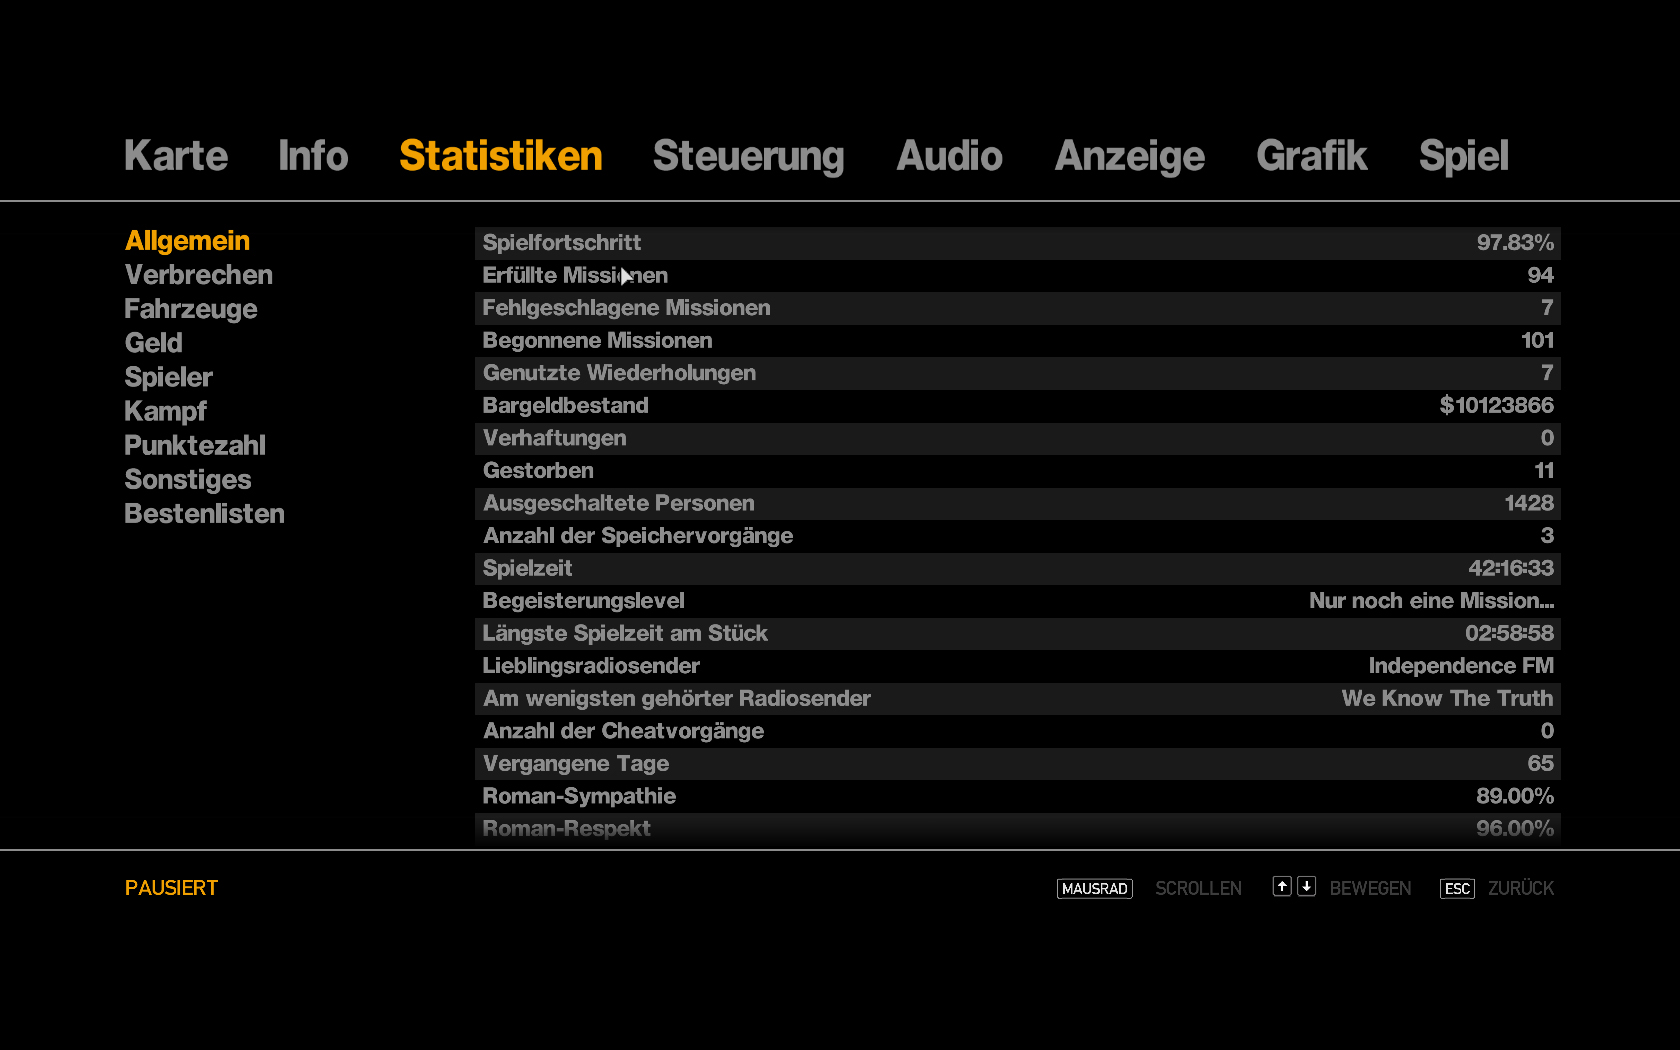Image resolution: width=1680 pixels, height=1050 pixels.
Task: Select the Begeisterungslevel row
Action: 1018,601
